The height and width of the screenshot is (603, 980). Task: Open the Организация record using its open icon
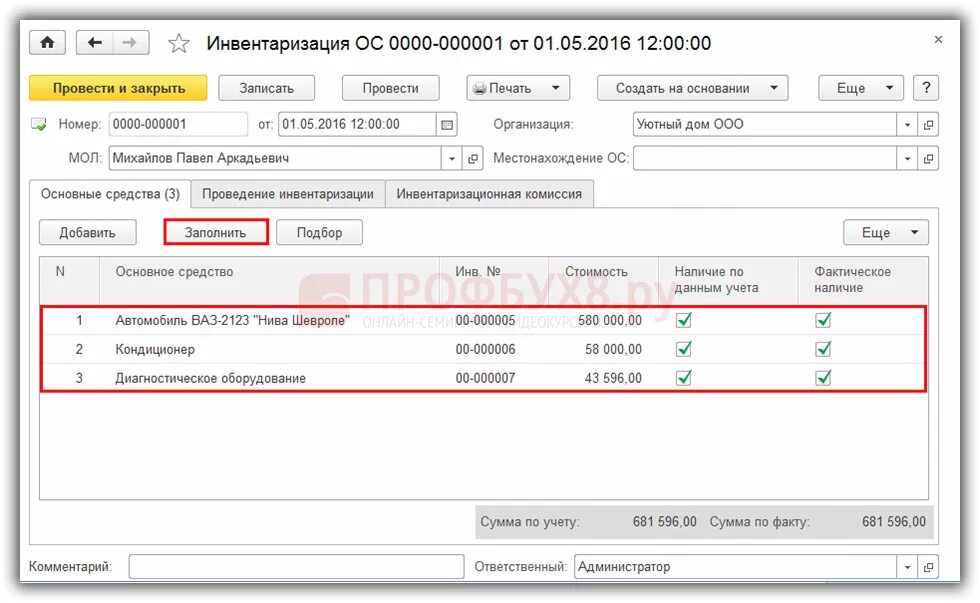(x=928, y=124)
